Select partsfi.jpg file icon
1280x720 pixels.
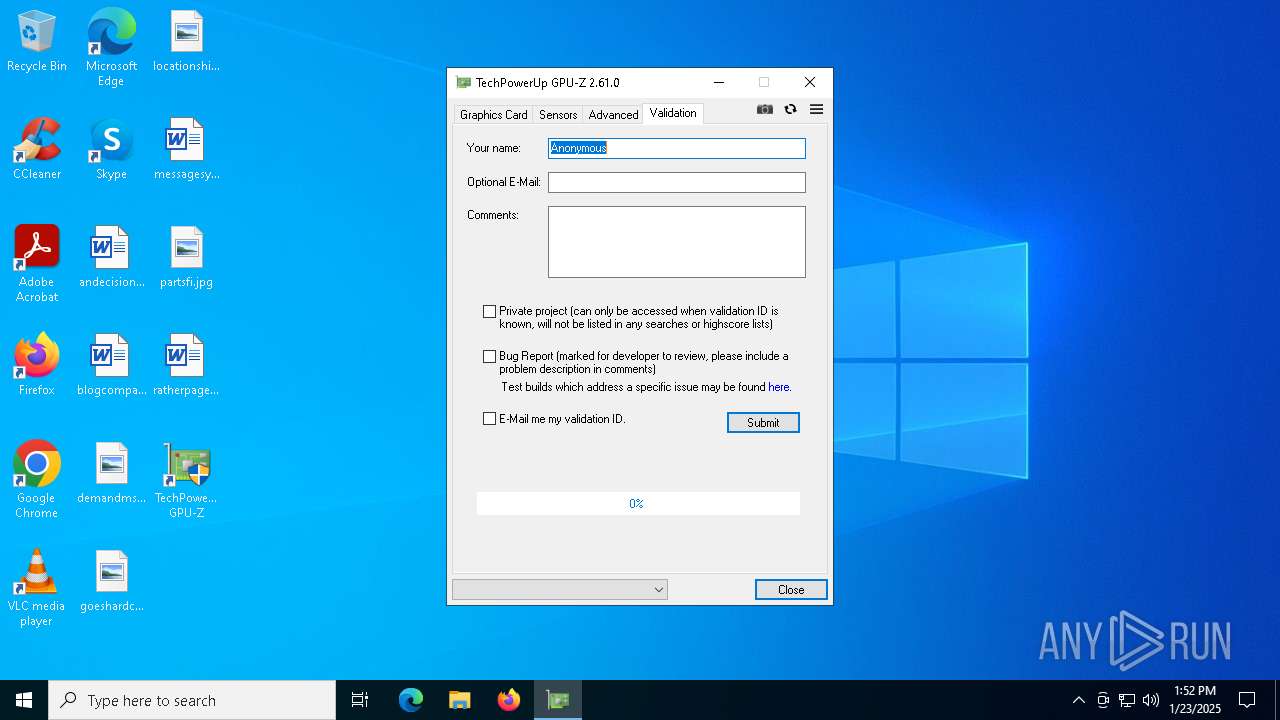click(186, 258)
